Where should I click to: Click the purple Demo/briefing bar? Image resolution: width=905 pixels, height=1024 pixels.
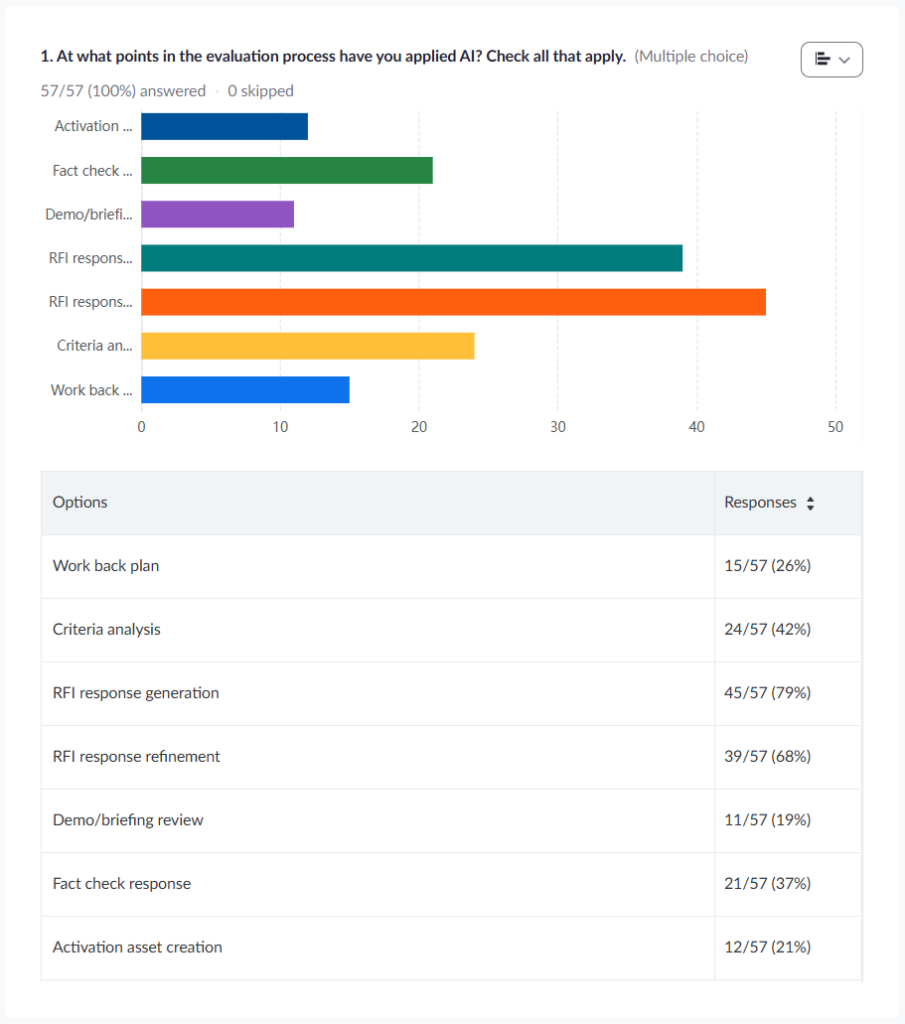coord(217,215)
